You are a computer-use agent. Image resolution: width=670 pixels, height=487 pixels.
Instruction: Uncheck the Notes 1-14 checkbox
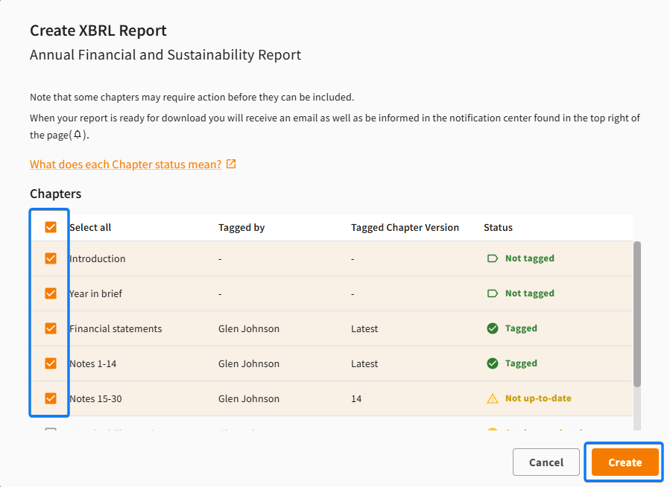tap(51, 363)
